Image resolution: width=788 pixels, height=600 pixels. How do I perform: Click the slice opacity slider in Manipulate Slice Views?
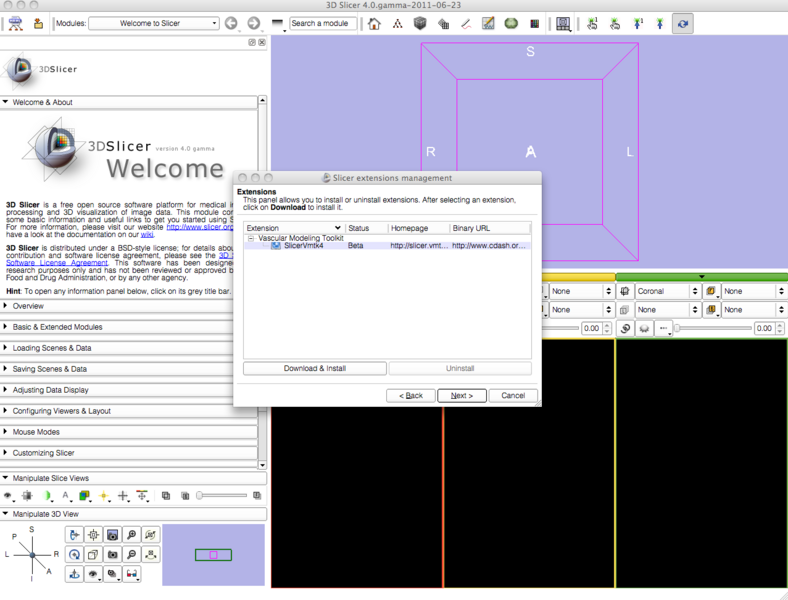(222, 496)
